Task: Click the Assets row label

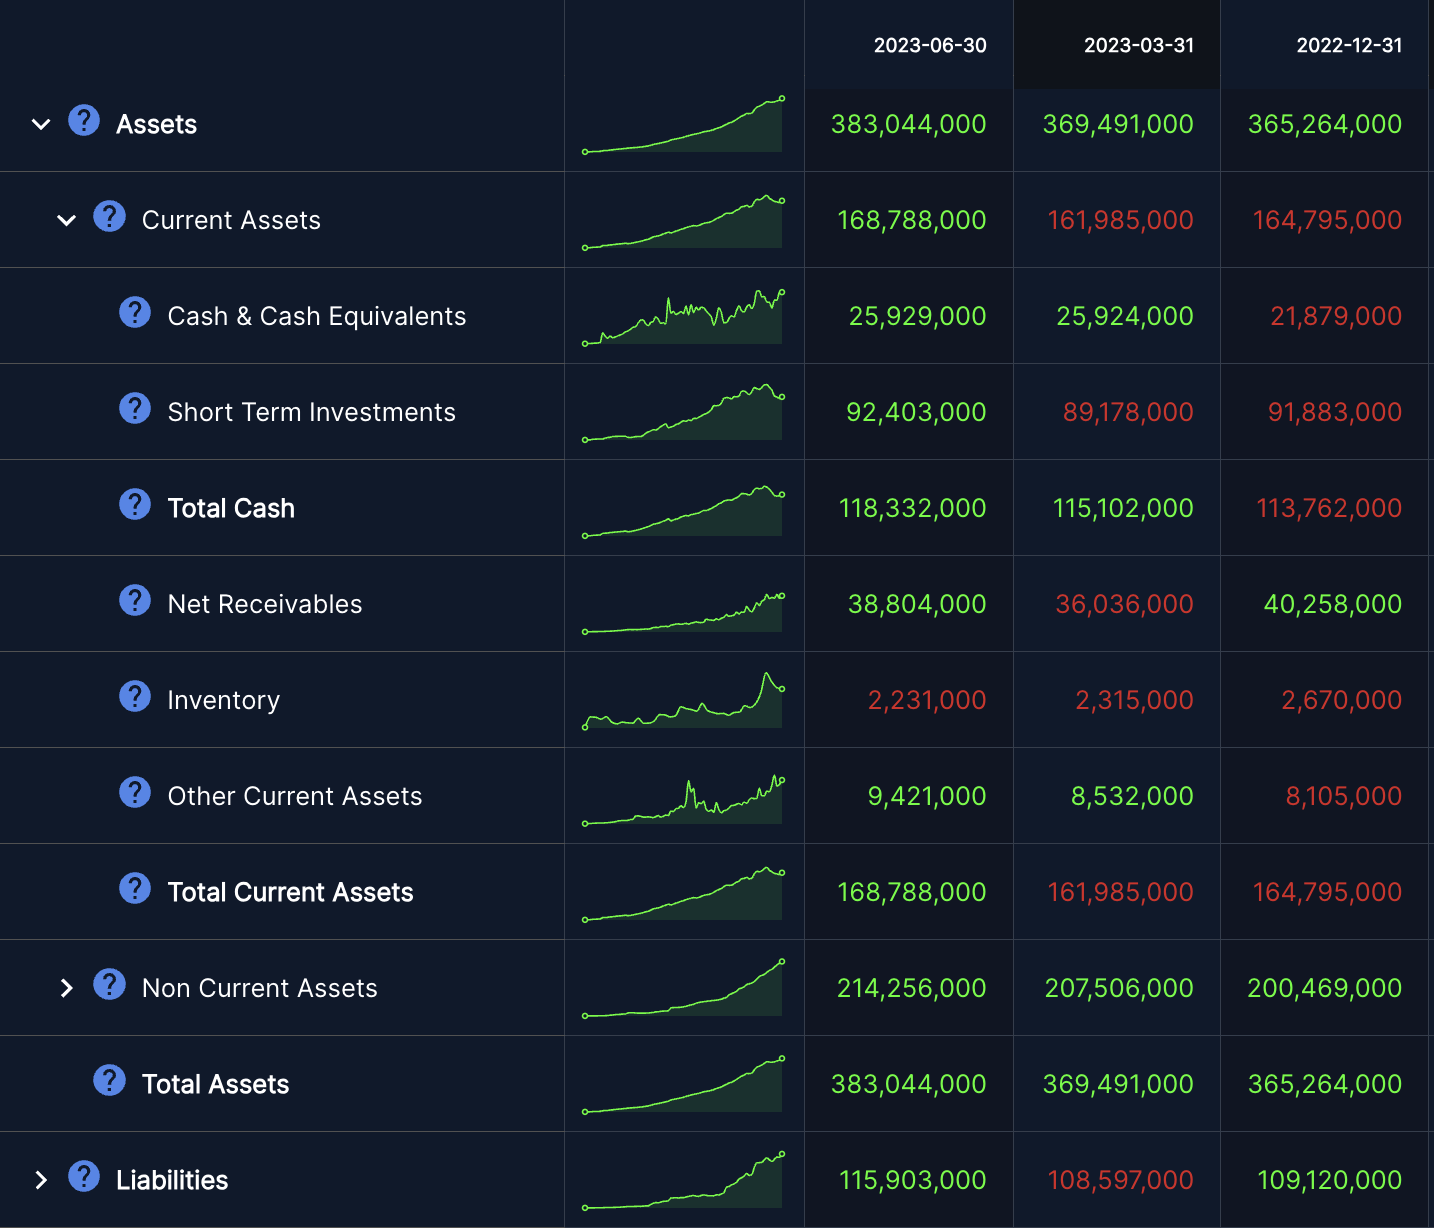Action: click(x=156, y=124)
